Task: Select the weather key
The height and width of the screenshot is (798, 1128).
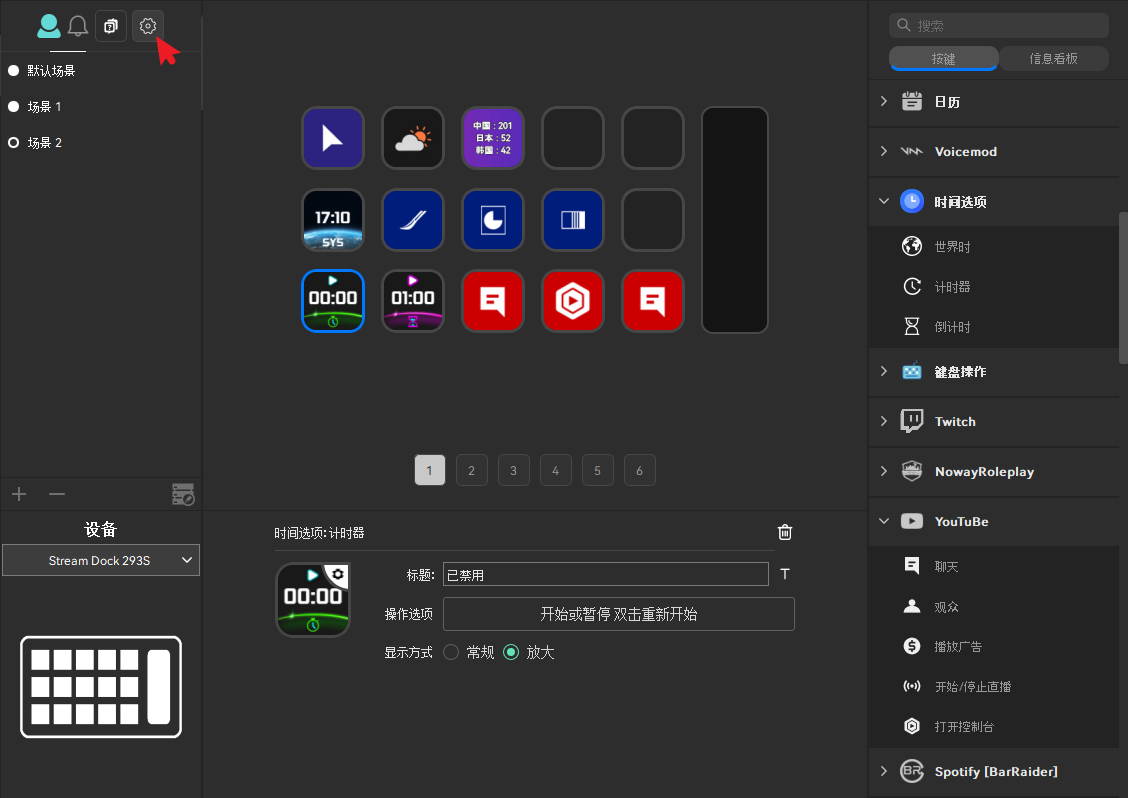Action: [413, 138]
